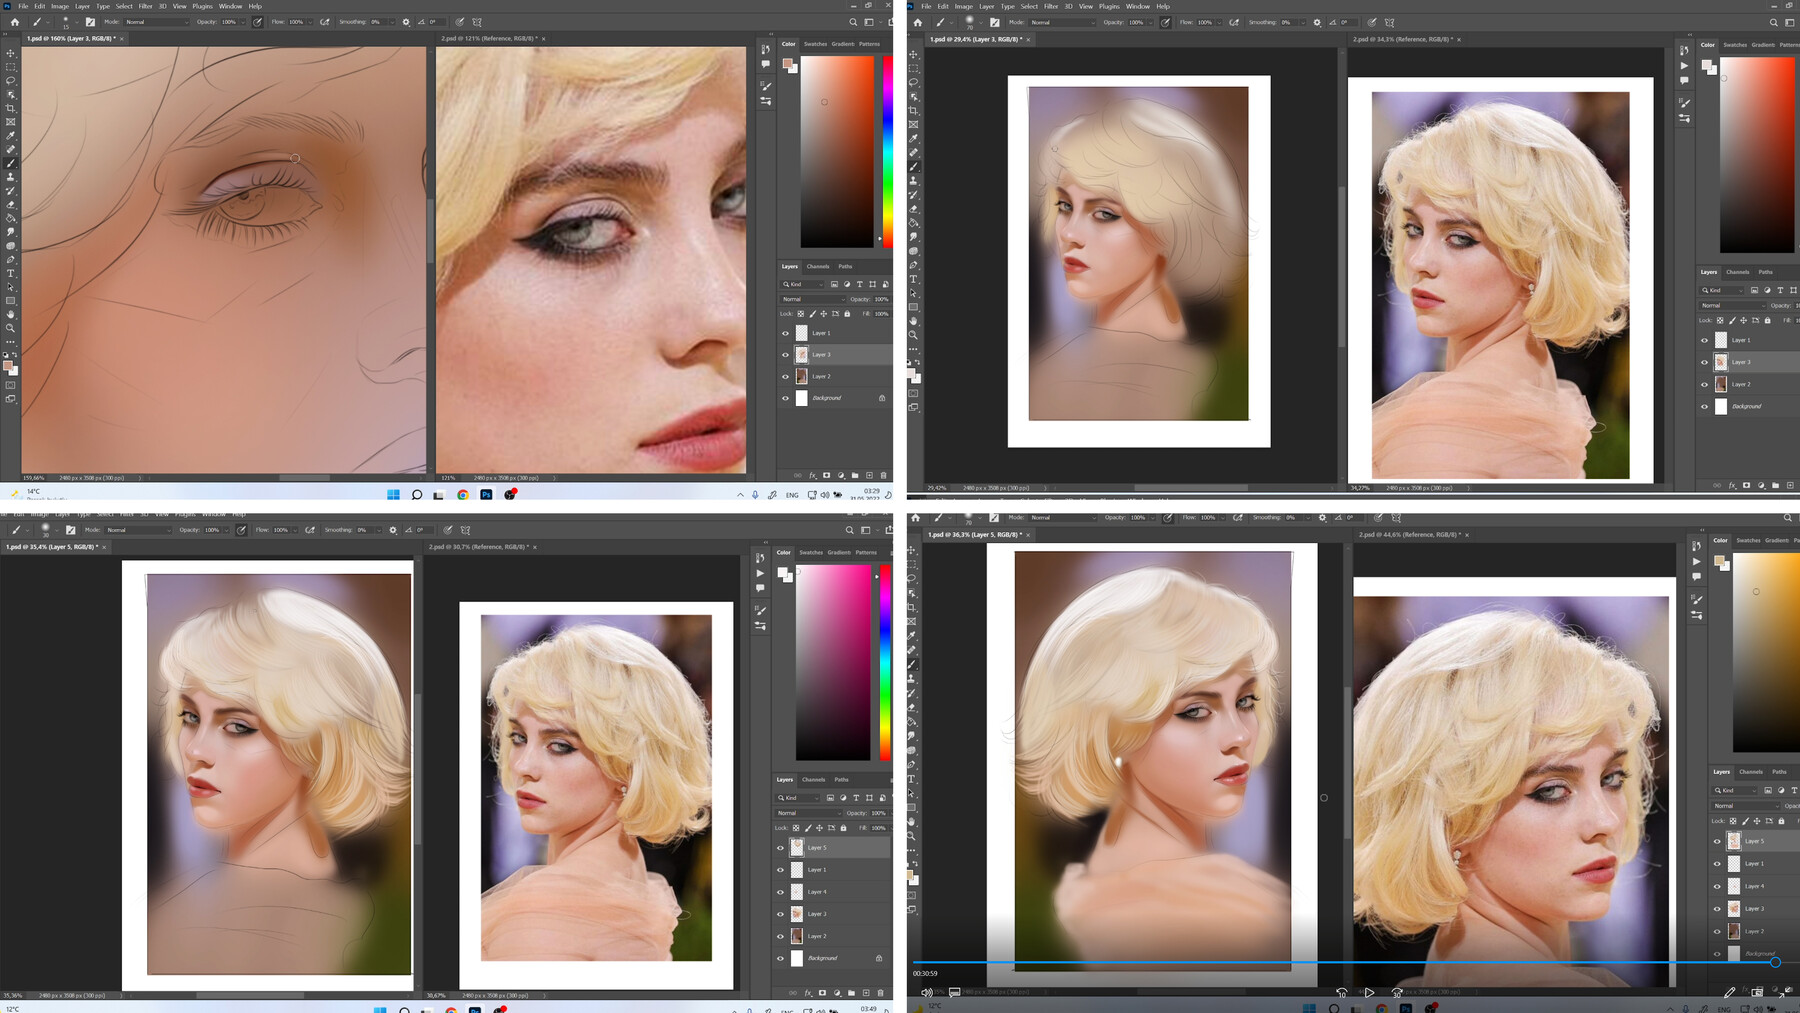Viewport: 1800px width, 1013px height.
Task: Switch to Channels tab in top-left window
Action: coord(818,266)
